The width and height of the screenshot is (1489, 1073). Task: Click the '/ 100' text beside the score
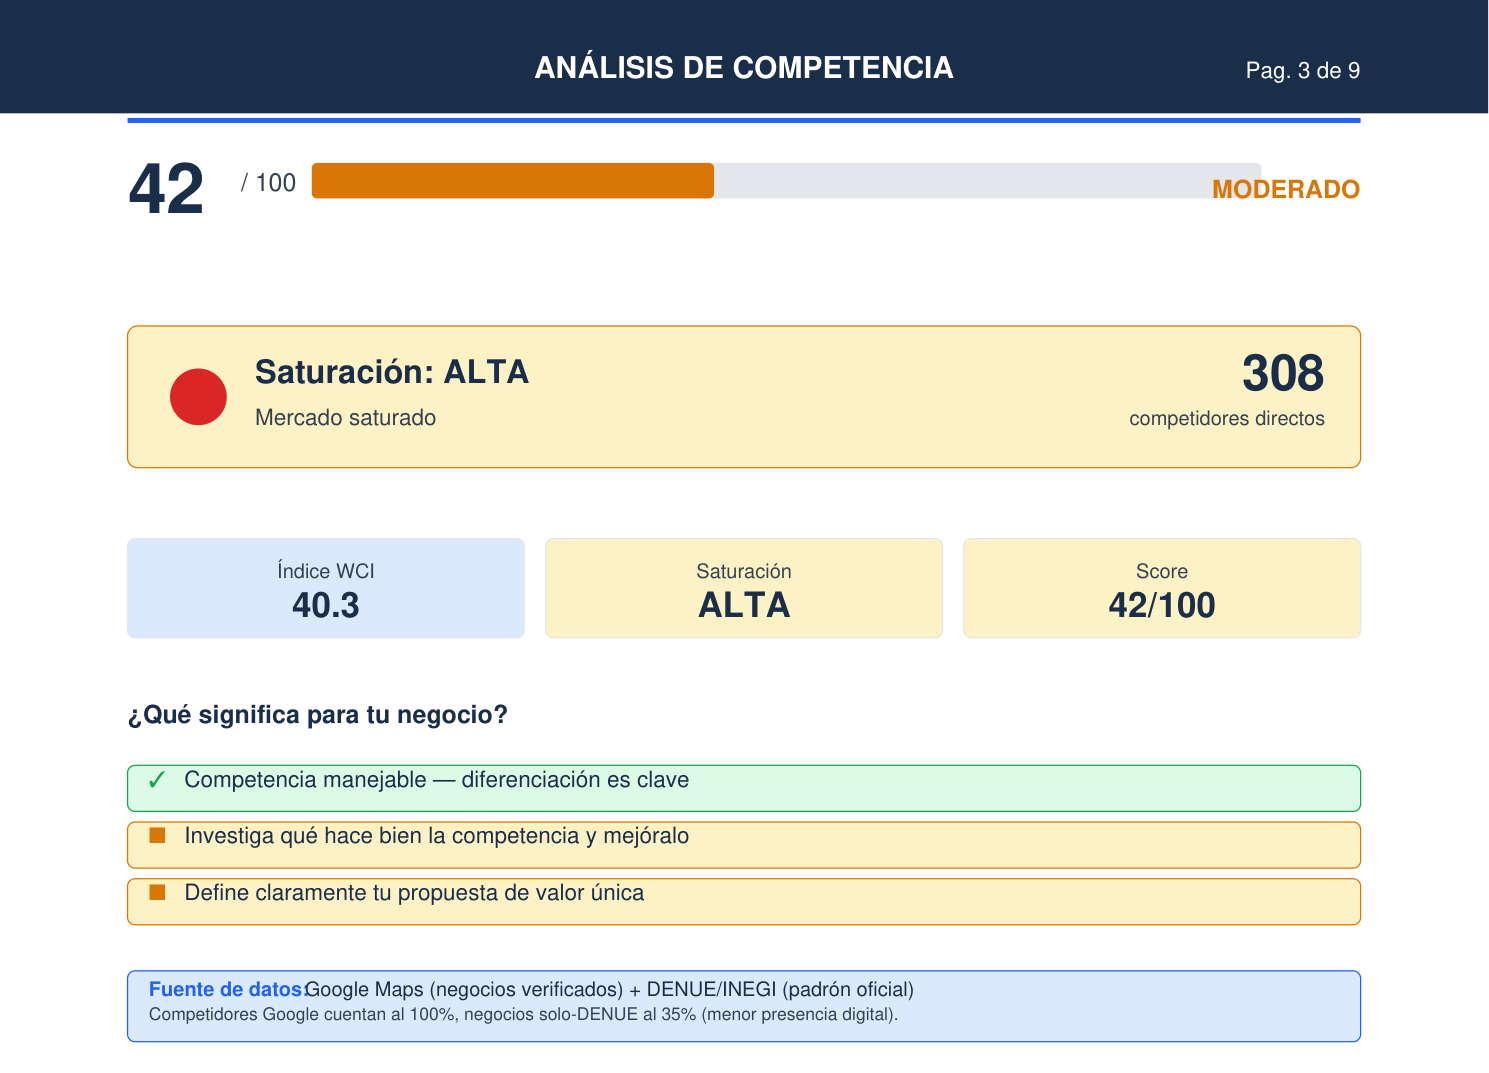[x=269, y=183]
